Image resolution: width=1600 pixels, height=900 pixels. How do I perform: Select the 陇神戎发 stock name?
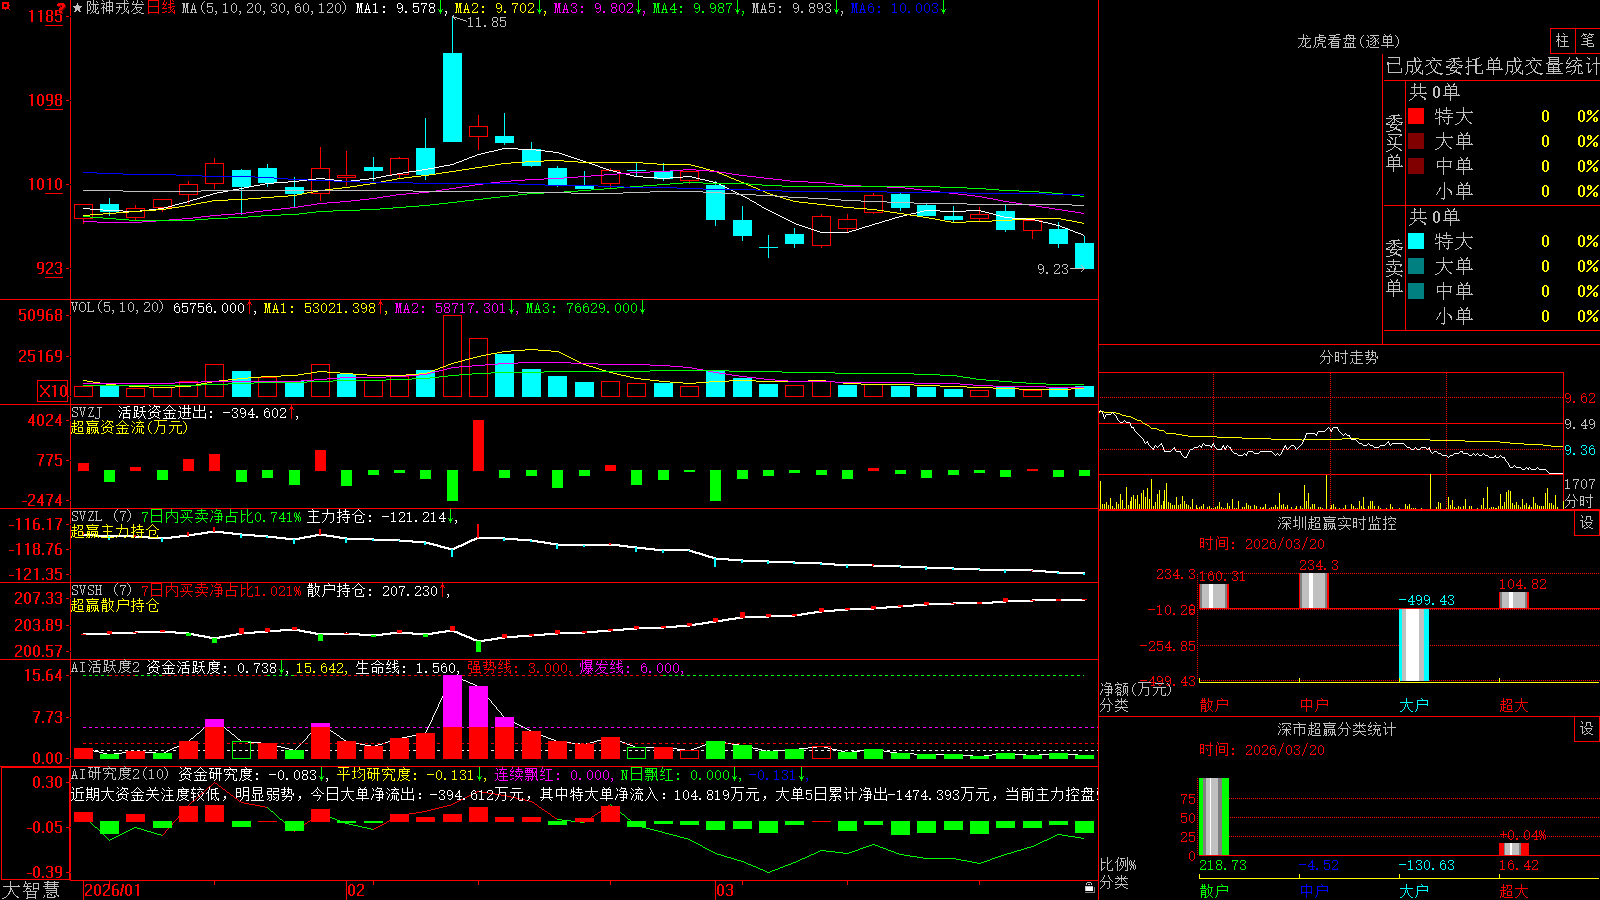click(x=115, y=8)
